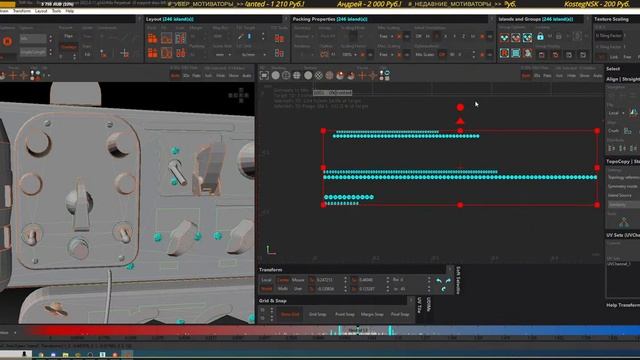Collapse the Transform panel
Image resolution: width=640 pixels, height=360 pixels.
click(x=450, y=269)
